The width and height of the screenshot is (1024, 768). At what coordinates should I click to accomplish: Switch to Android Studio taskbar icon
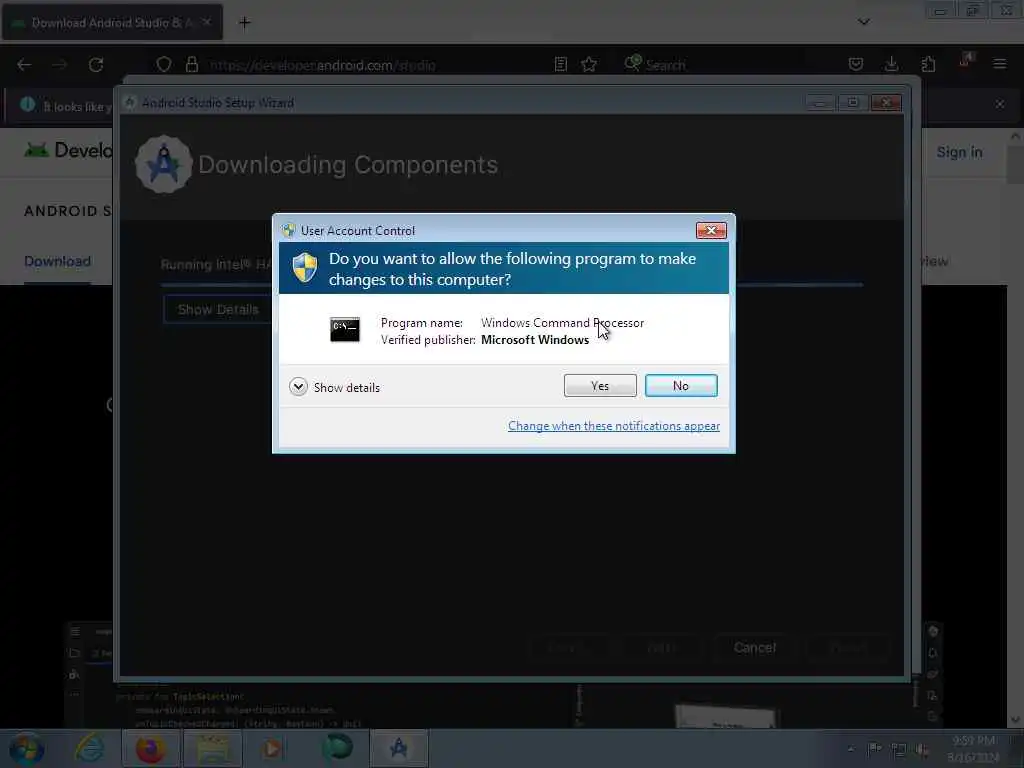399,748
